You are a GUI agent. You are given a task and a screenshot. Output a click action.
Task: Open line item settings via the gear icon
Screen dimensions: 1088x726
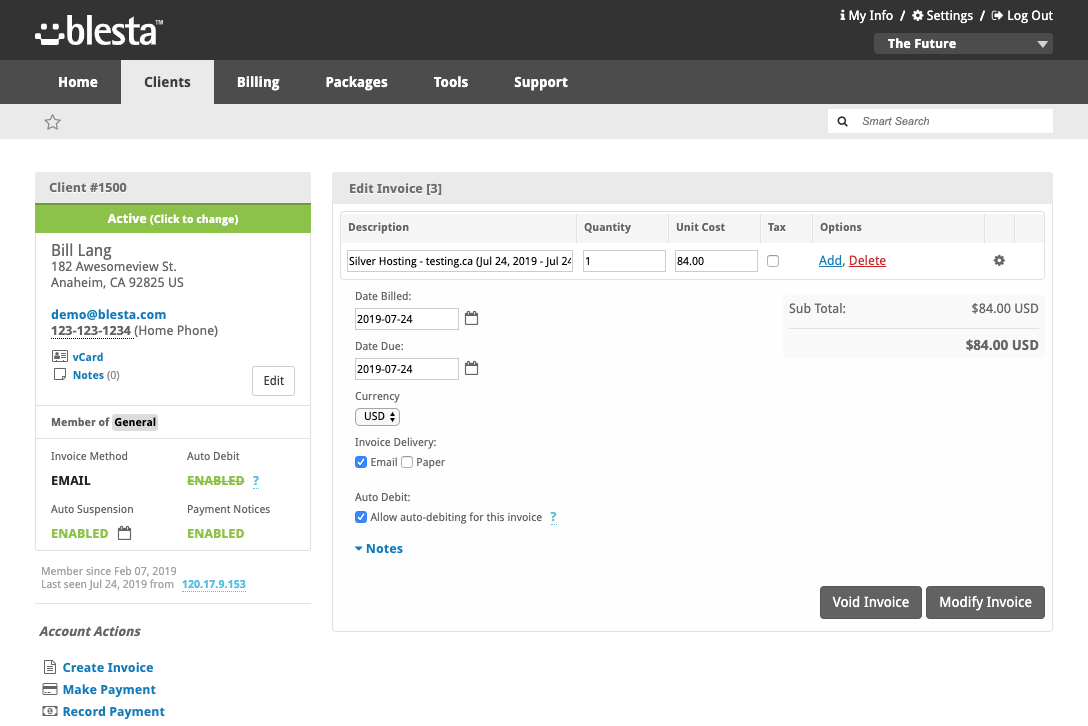tap(998, 260)
